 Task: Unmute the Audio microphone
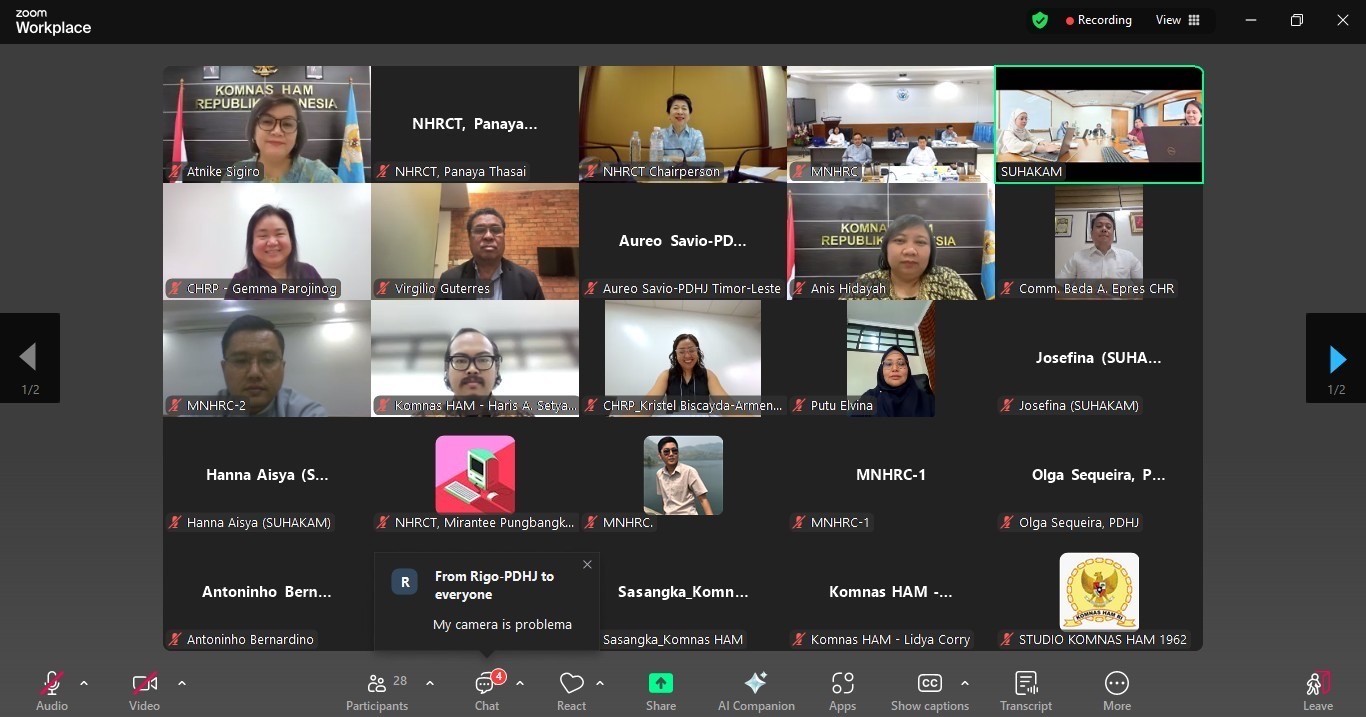[x=52, y=684]
